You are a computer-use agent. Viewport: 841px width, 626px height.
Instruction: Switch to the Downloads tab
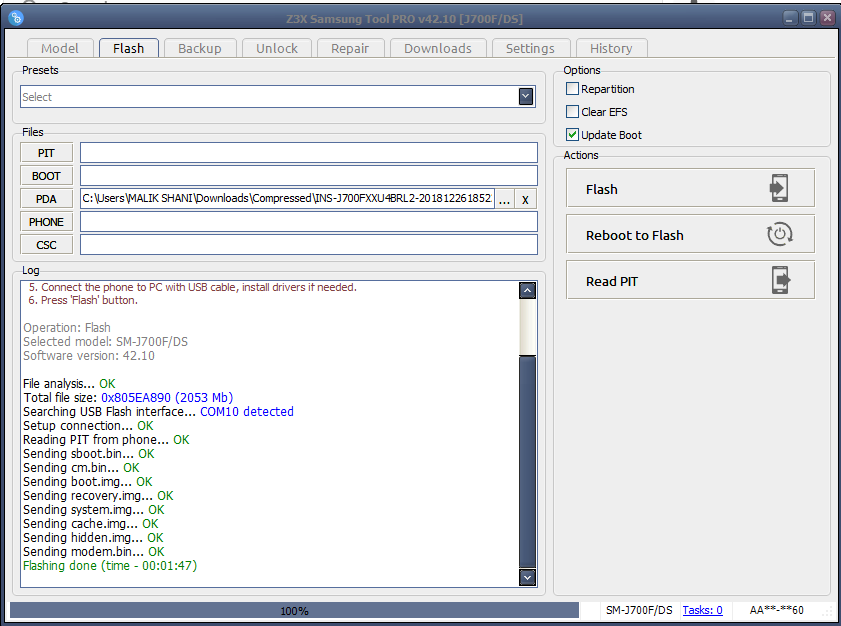(438, 48)
